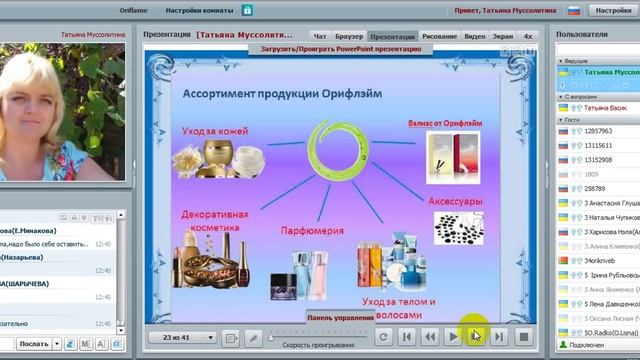The image size is (640, 360).
Task: Click the Послать send button
Action: tap(34, 344)
